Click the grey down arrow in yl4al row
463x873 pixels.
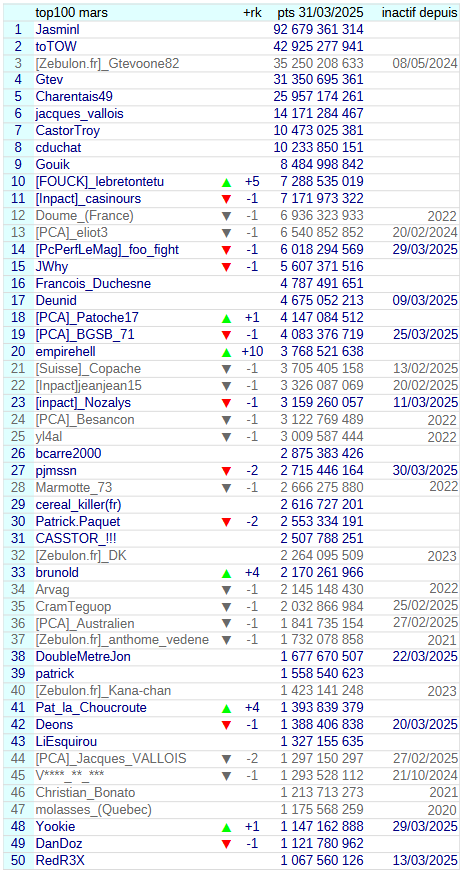click(x=226, y=437)
